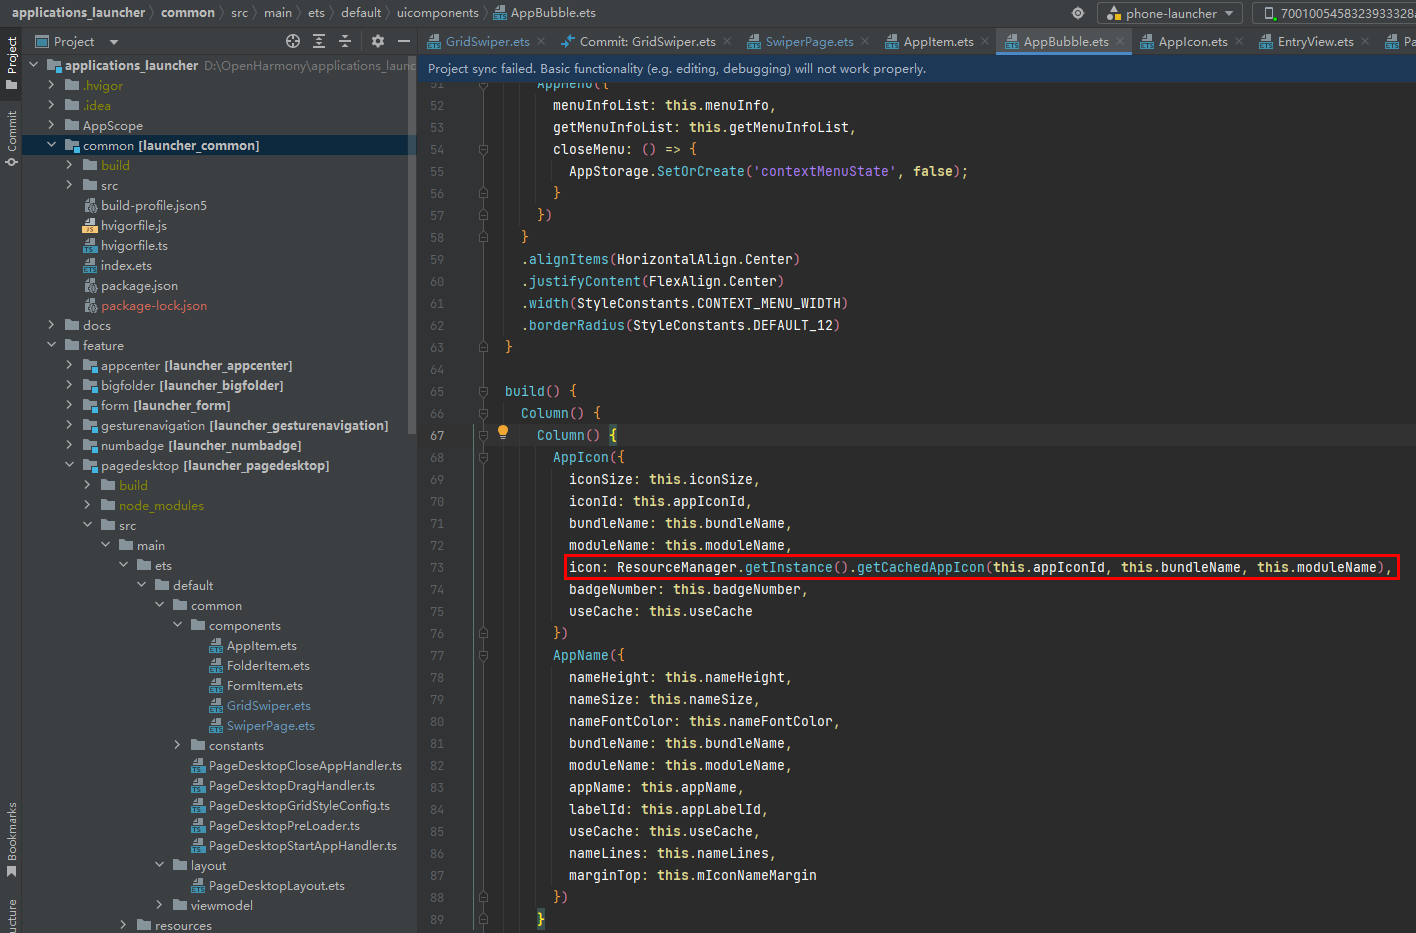Click ets in the breadcrumb bar
Viewport: 1416px width, 933px height.
click(x=316, y=13)
